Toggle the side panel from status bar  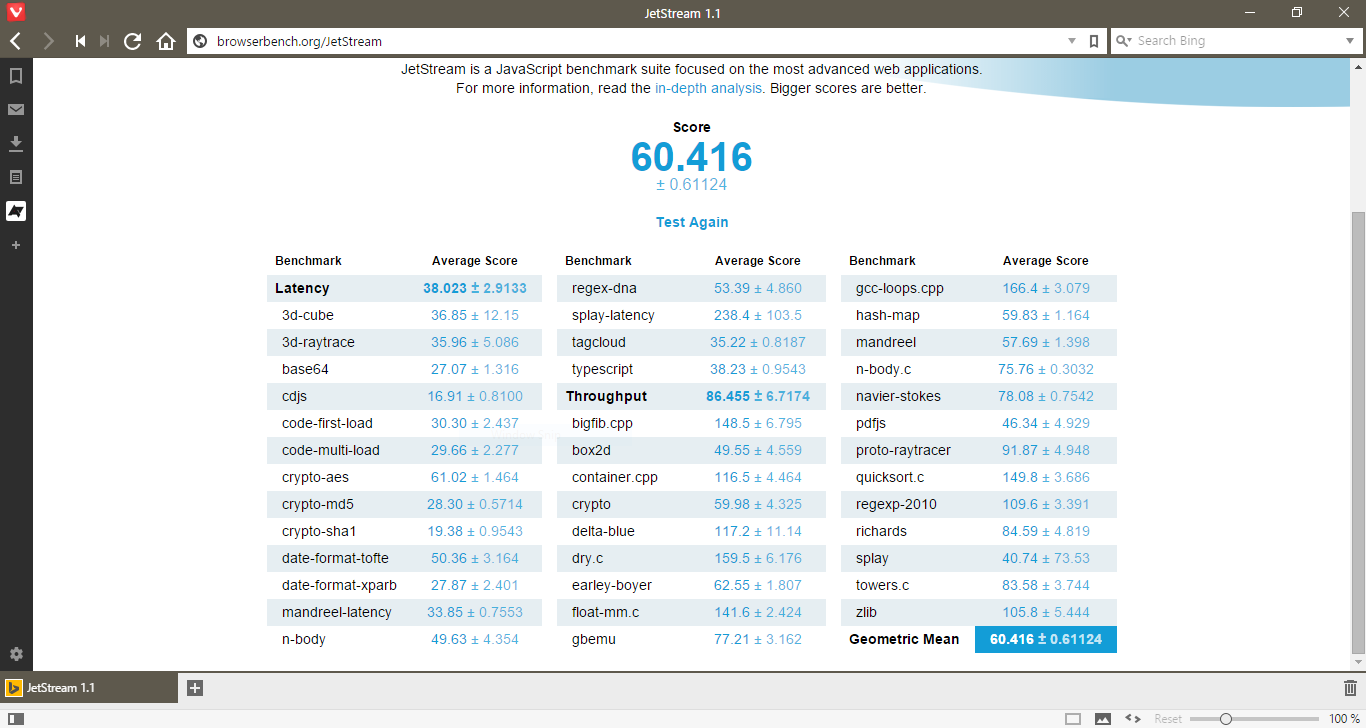click(x=16, y=719)
